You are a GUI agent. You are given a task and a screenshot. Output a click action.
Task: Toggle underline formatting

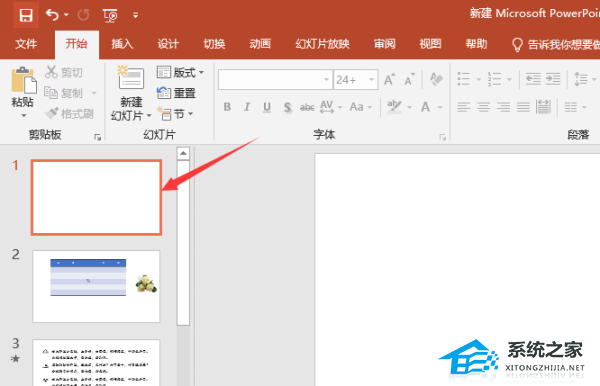pos(267,107)
